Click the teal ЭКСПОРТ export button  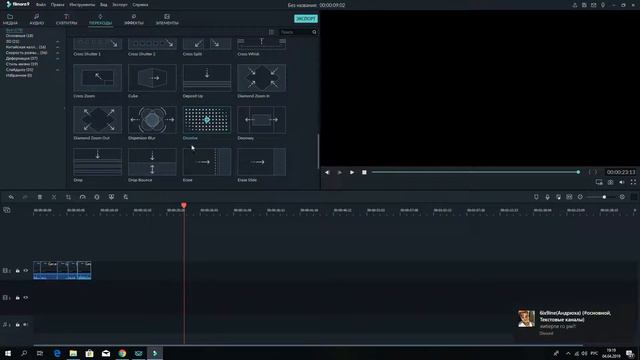[x=306, y=19]
